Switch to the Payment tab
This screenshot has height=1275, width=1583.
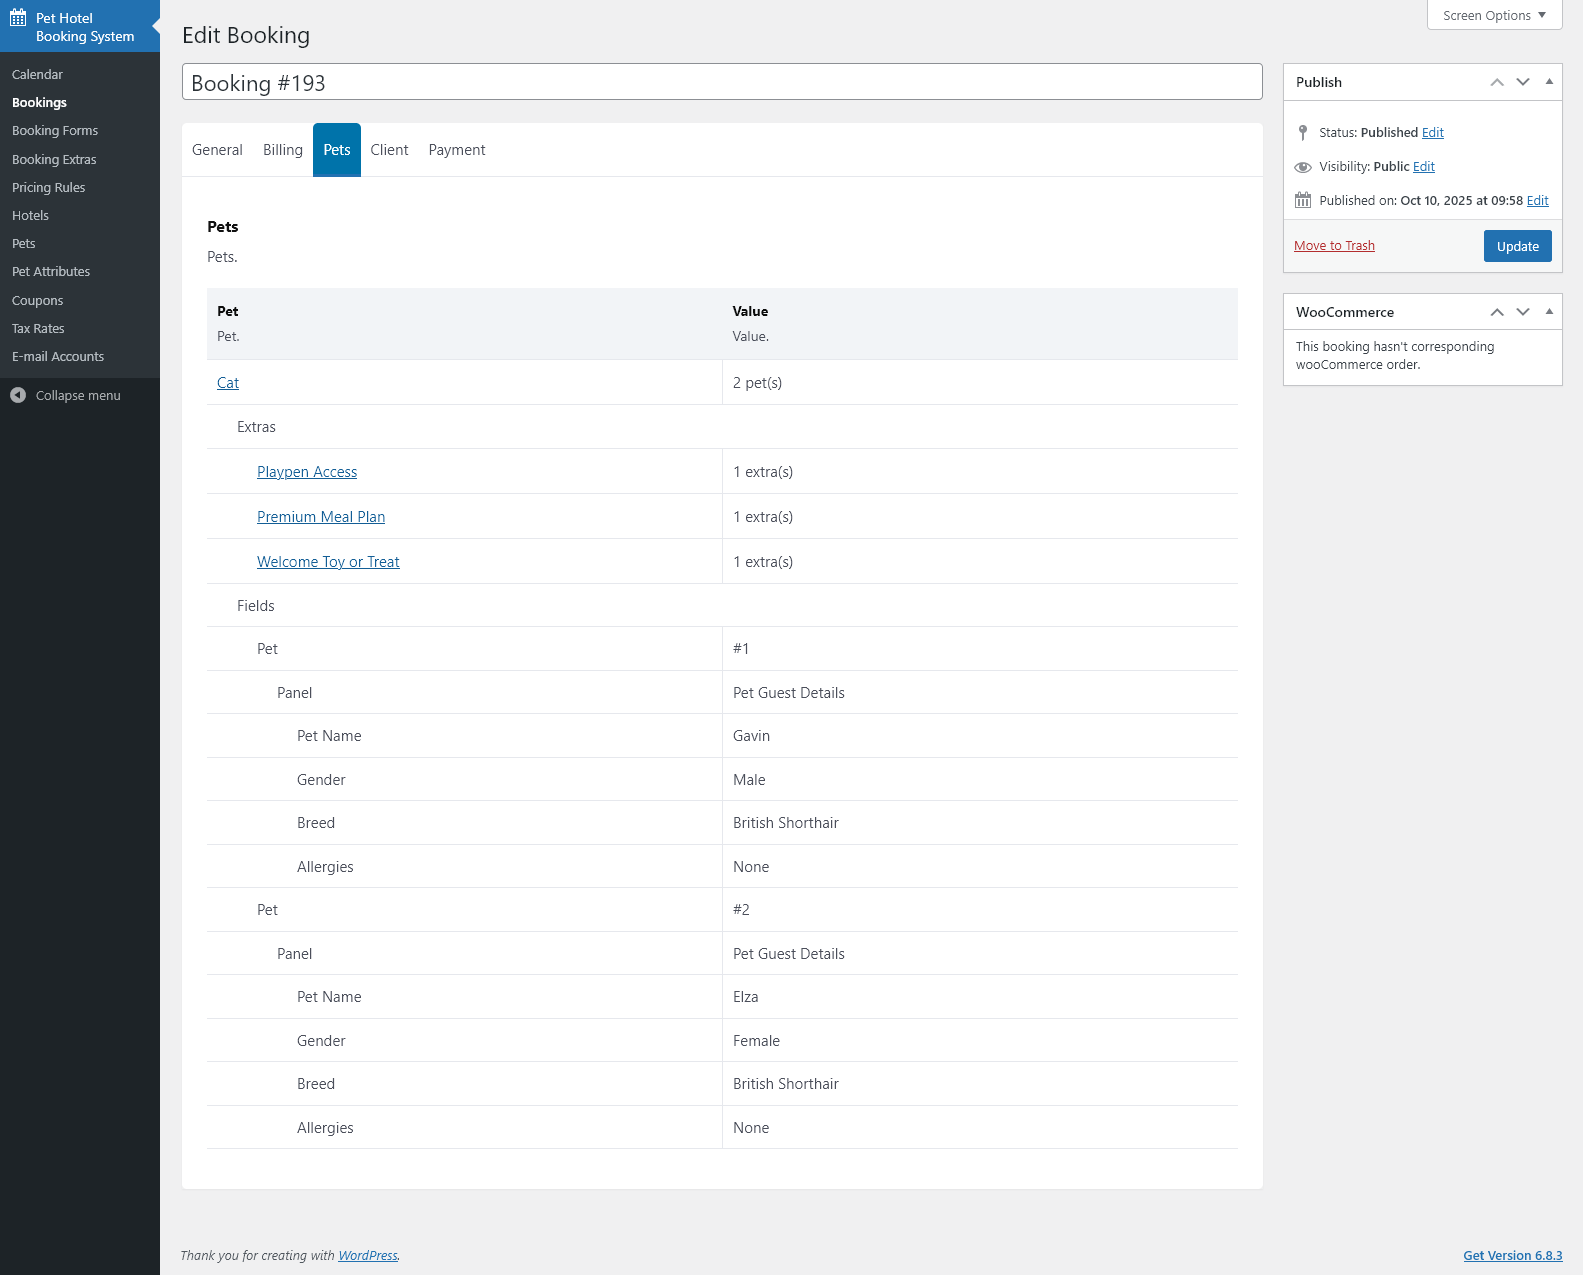click(x=457, y=150)
